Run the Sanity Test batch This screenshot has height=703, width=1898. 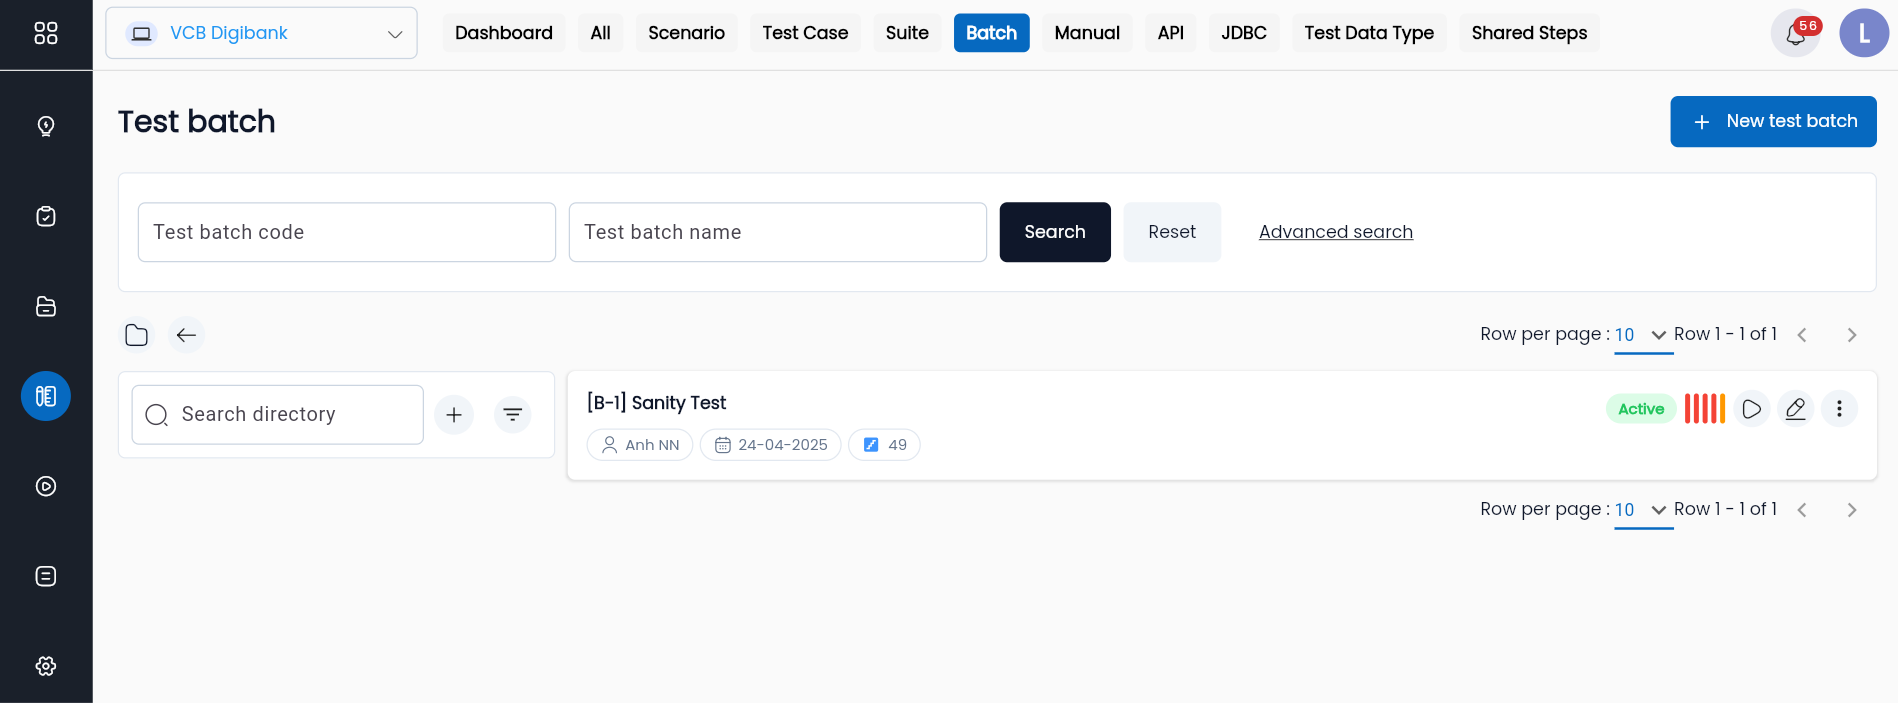(x=1752, y=409)
